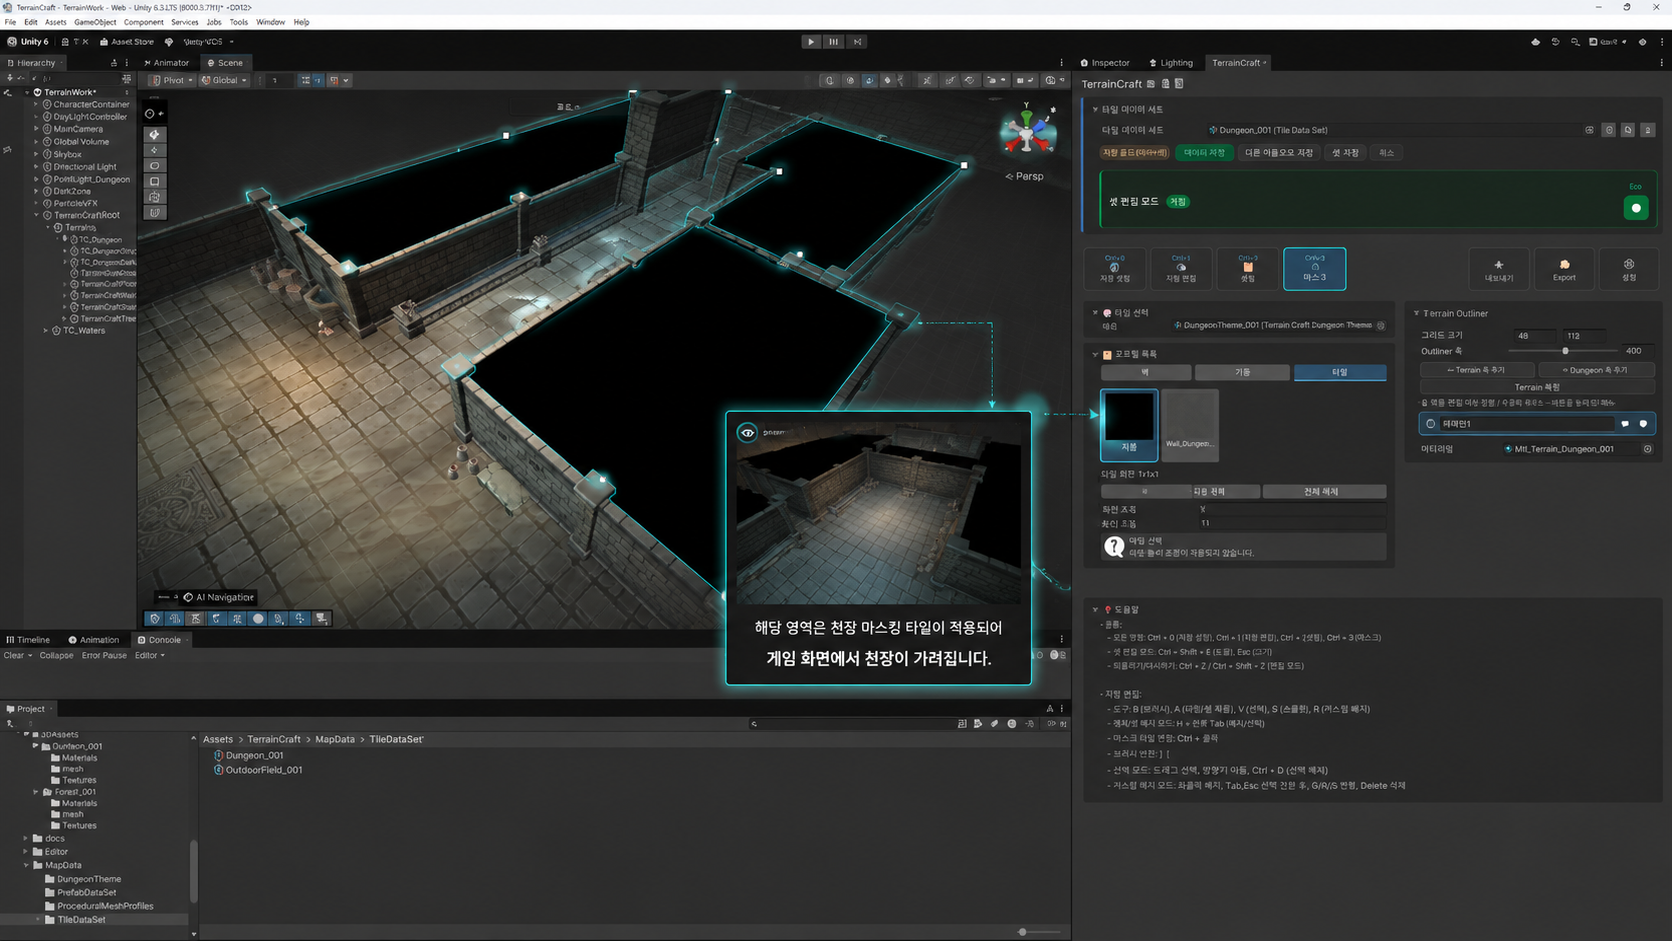Click the grid size field showing 48
This screenshot has height=941, width=1672.
click(1535, 336)
